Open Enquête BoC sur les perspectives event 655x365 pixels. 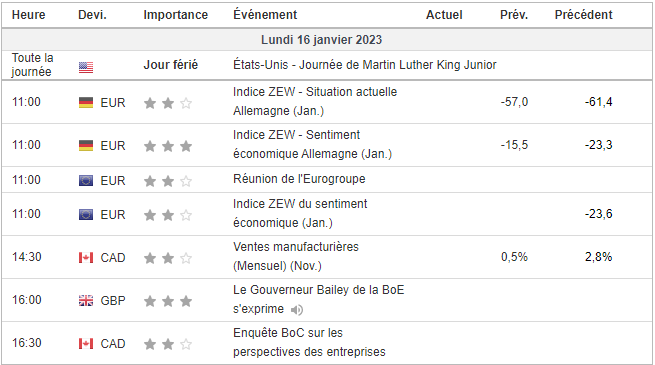pyautogui.click(x=309, y=342)
